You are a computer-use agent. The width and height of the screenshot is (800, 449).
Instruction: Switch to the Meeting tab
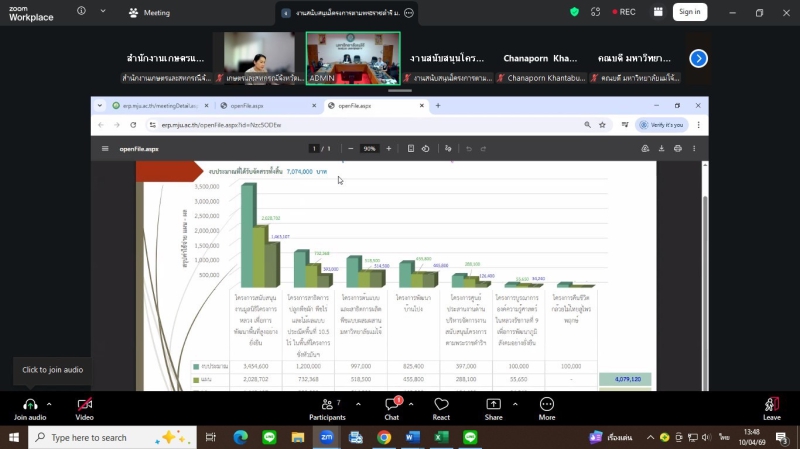click(x=148, y=13)
